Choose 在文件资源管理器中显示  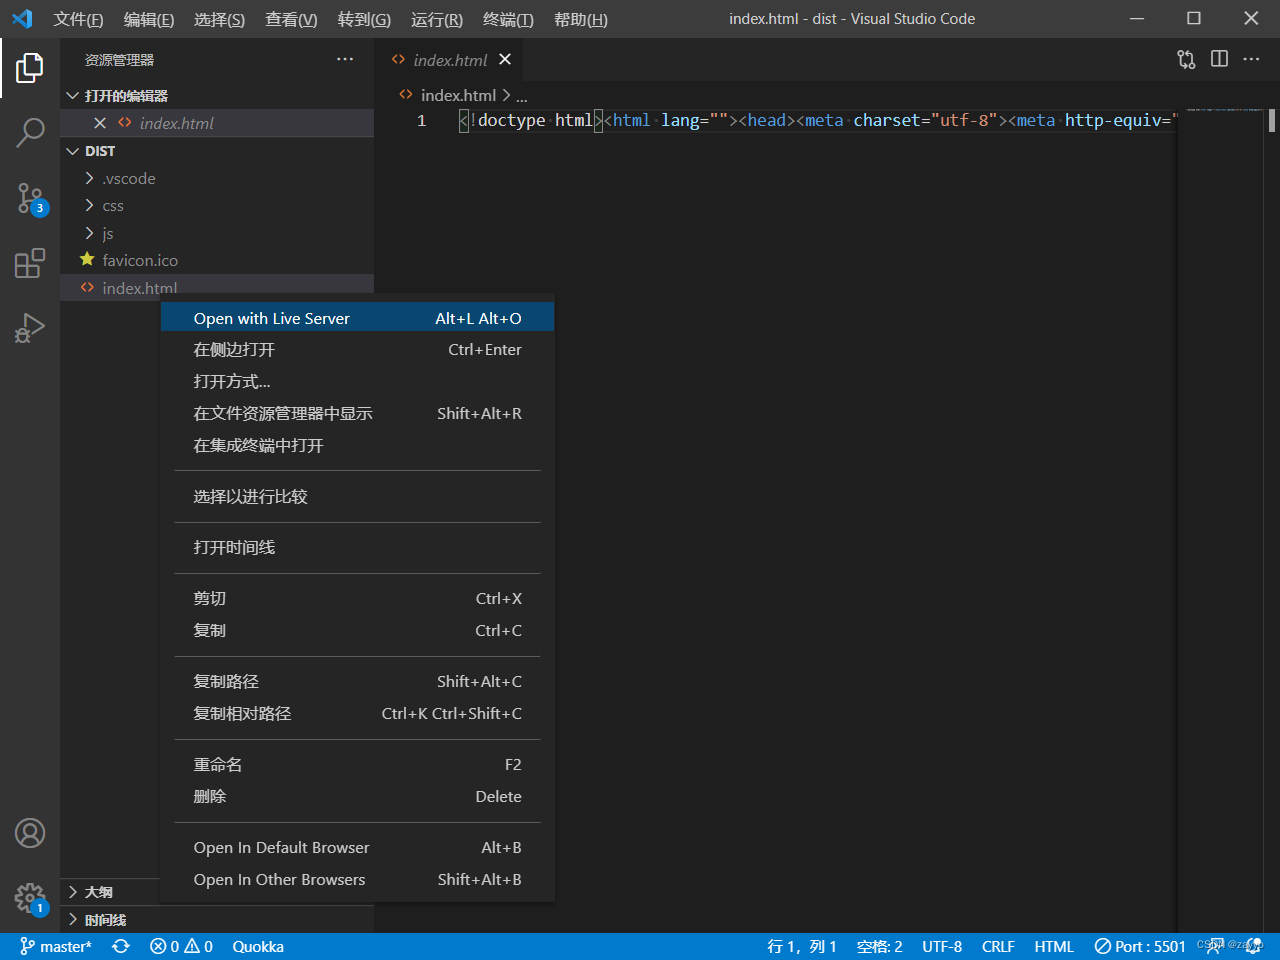[358, 414]
